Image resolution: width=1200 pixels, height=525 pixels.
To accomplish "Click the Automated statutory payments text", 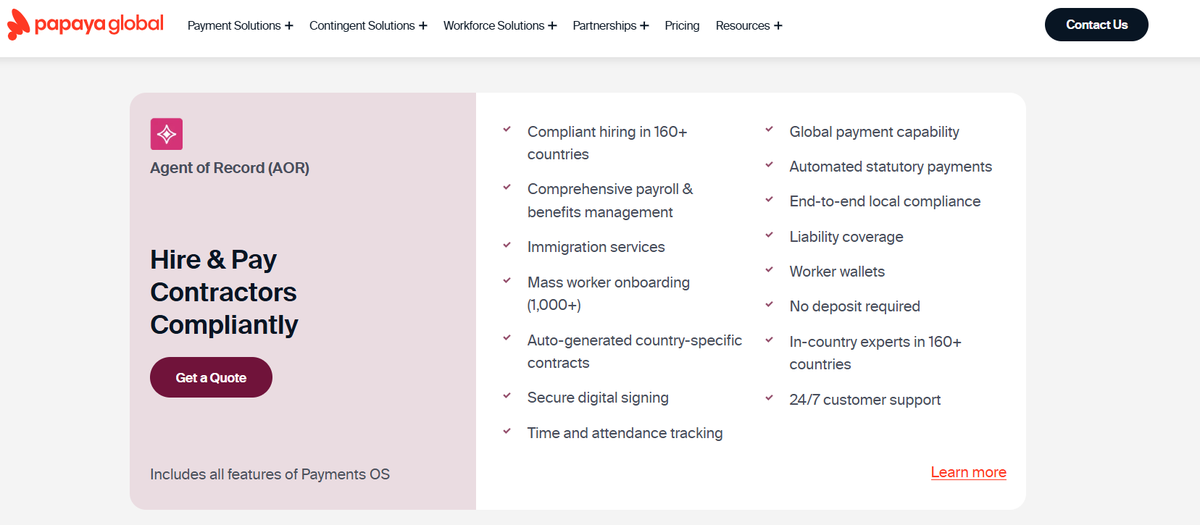I will 891,167.
